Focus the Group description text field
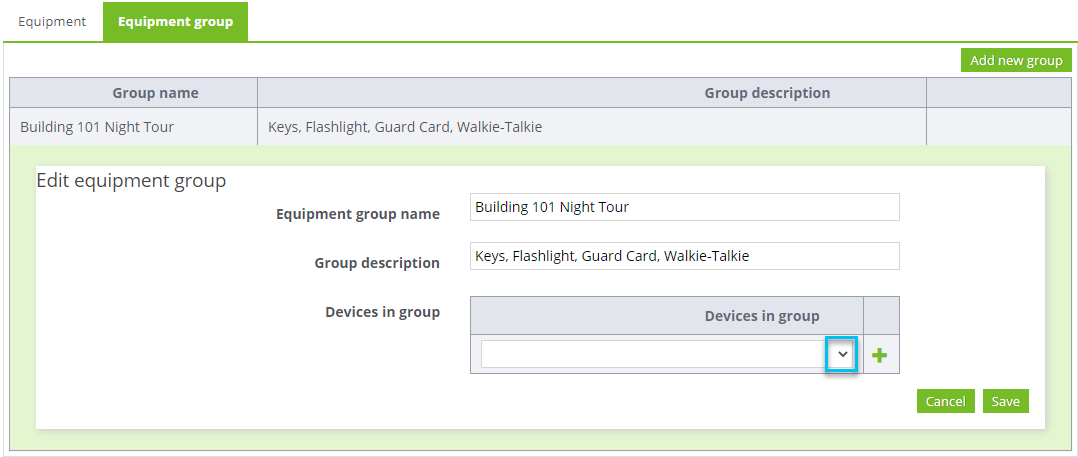The width and height of the screenshot is (1078, 457). pos(685,256)
